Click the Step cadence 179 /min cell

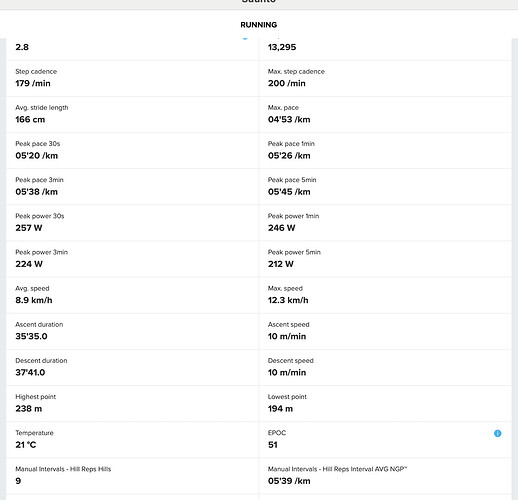coord(132,79)
